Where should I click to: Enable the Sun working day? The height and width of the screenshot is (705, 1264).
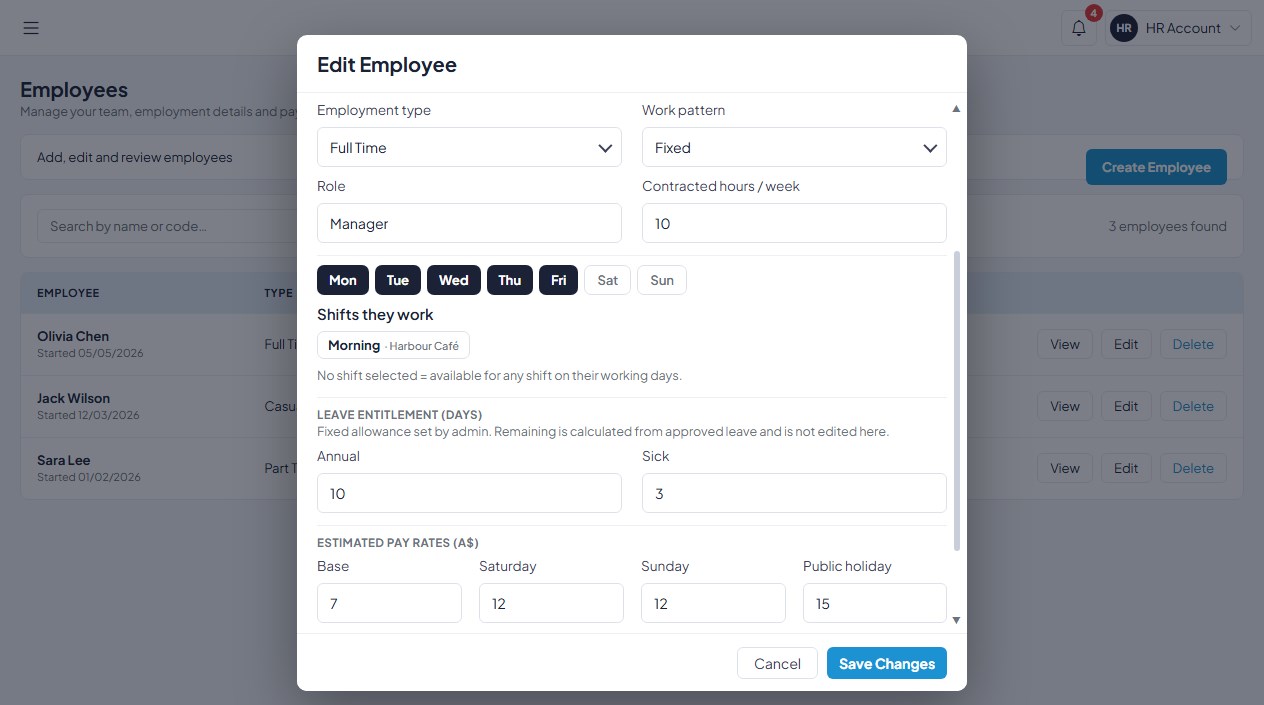click(x=662, y=280)
